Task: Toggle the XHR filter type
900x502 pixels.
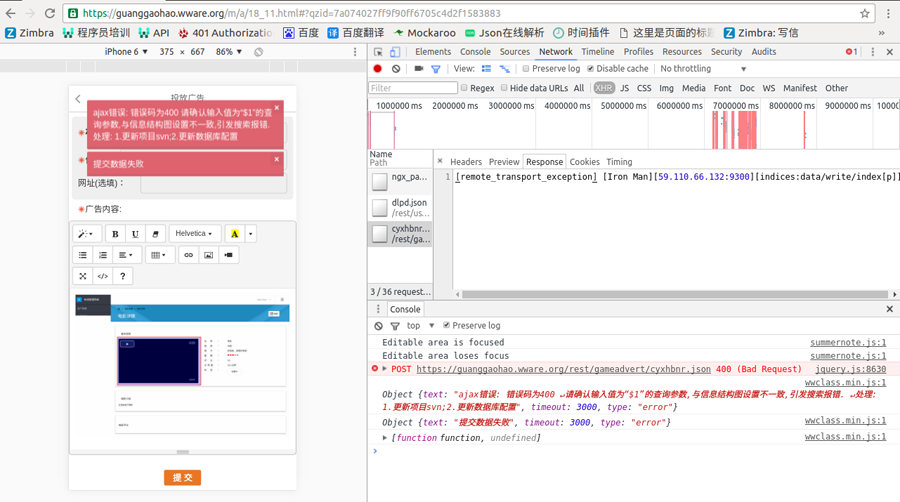Action: click(x=603, y=88)
